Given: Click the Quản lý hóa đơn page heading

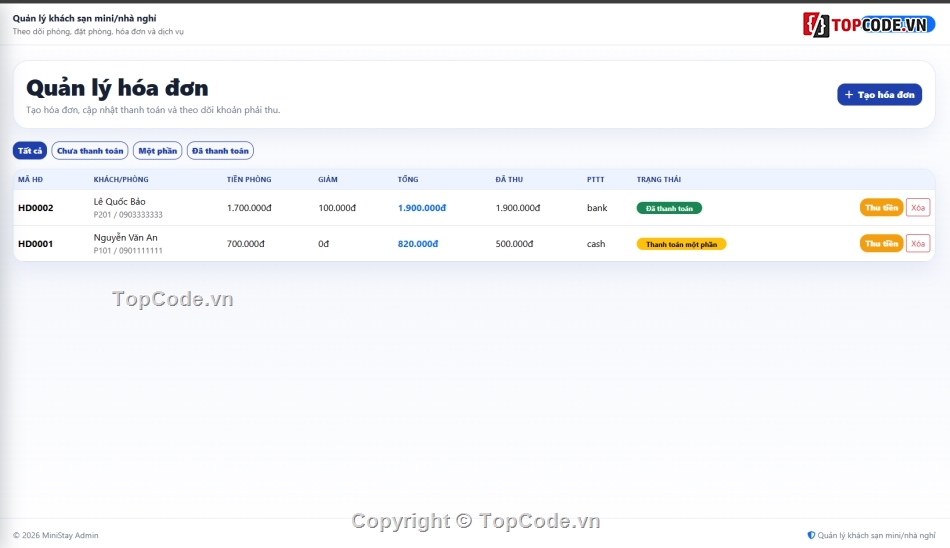Looking at the screenshot, I should pyautogui.click(x=117, y=89).
